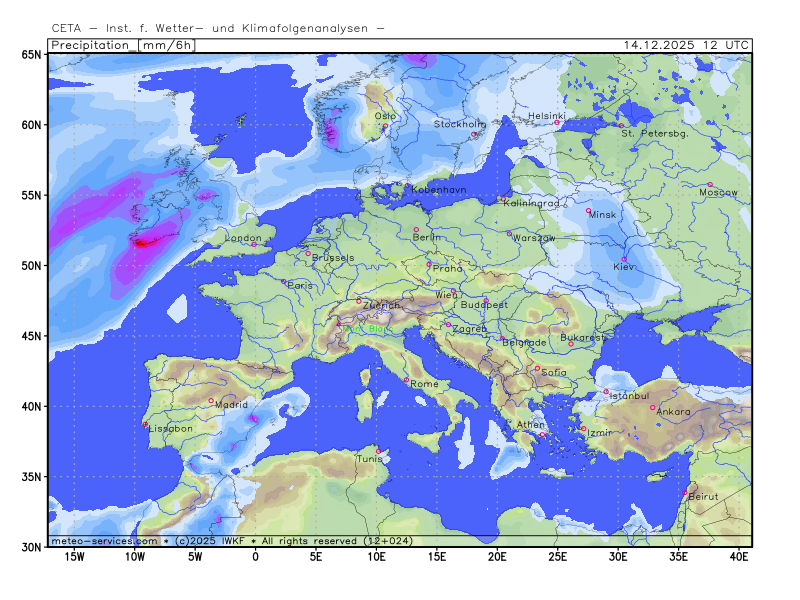Click the Oslo city marker
This screenshot has width=800, height=600.
click(x=385, y=126)
